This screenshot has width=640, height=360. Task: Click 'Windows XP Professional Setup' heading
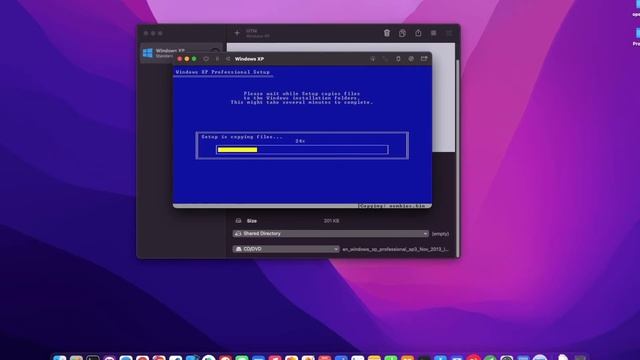[223, 72]
